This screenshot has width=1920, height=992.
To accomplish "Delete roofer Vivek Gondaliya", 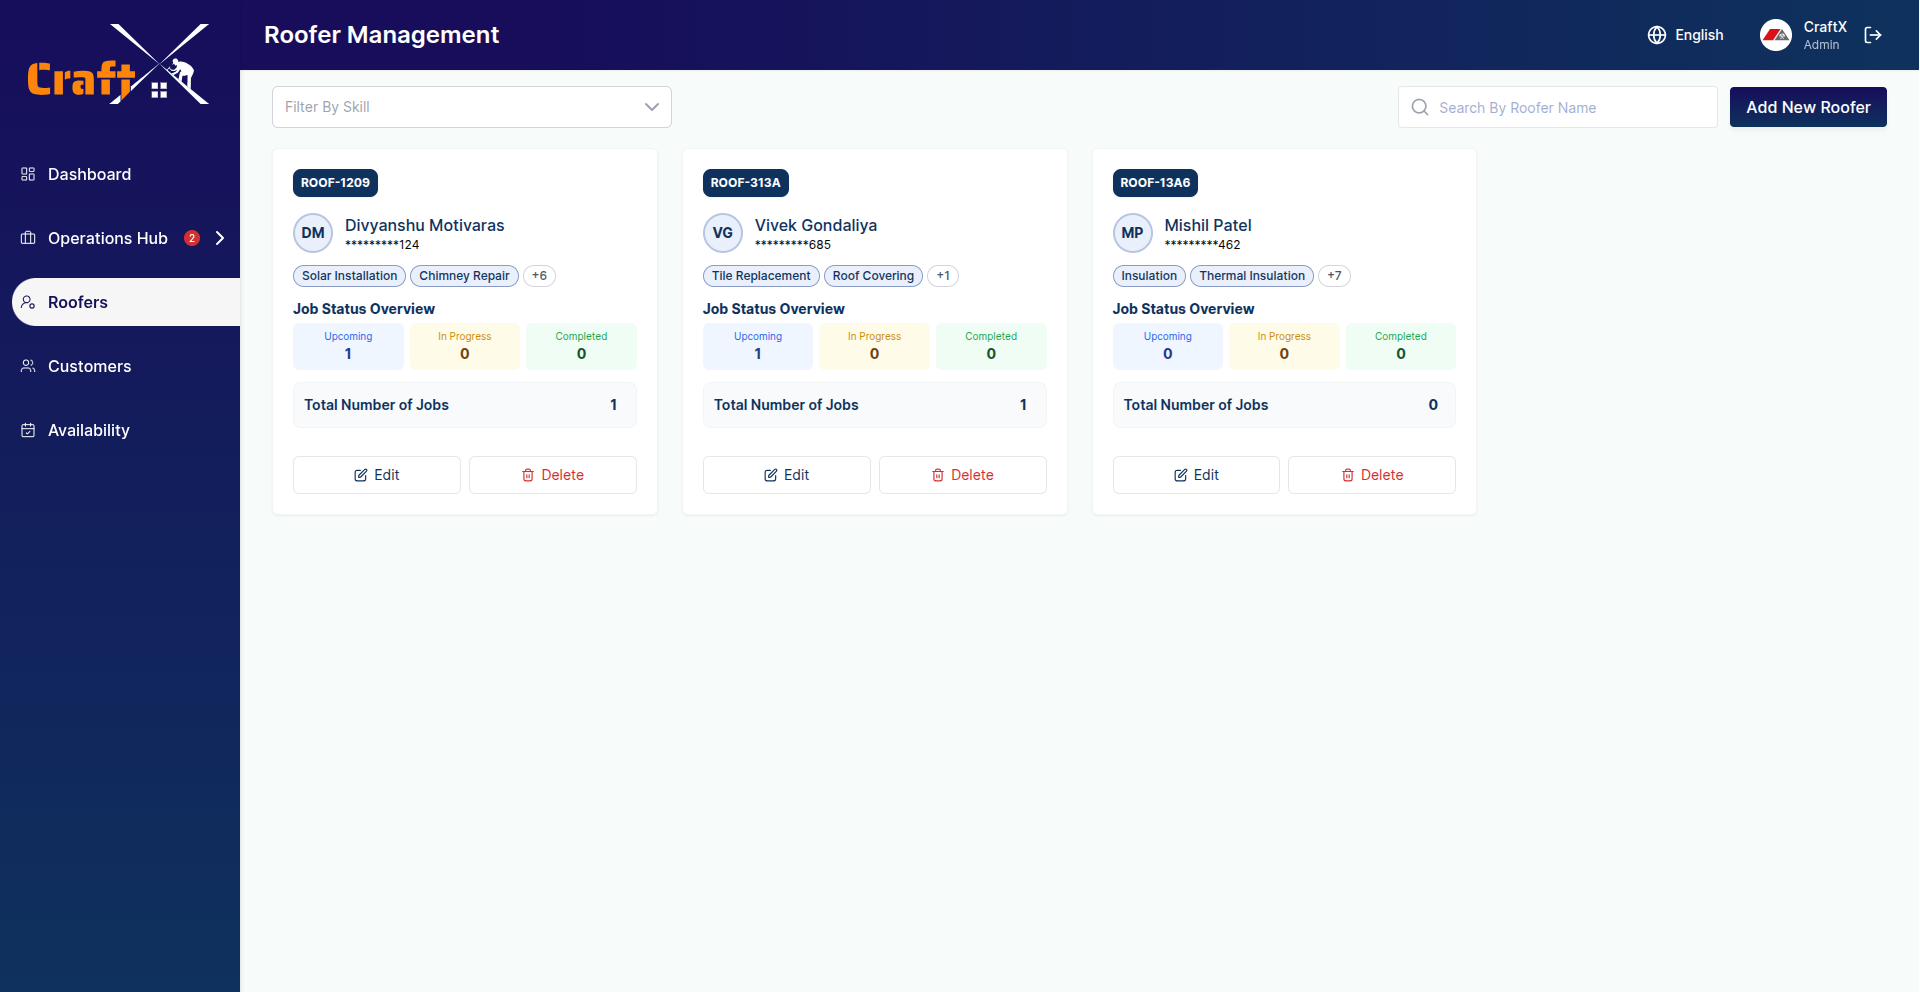I will 962,475.
